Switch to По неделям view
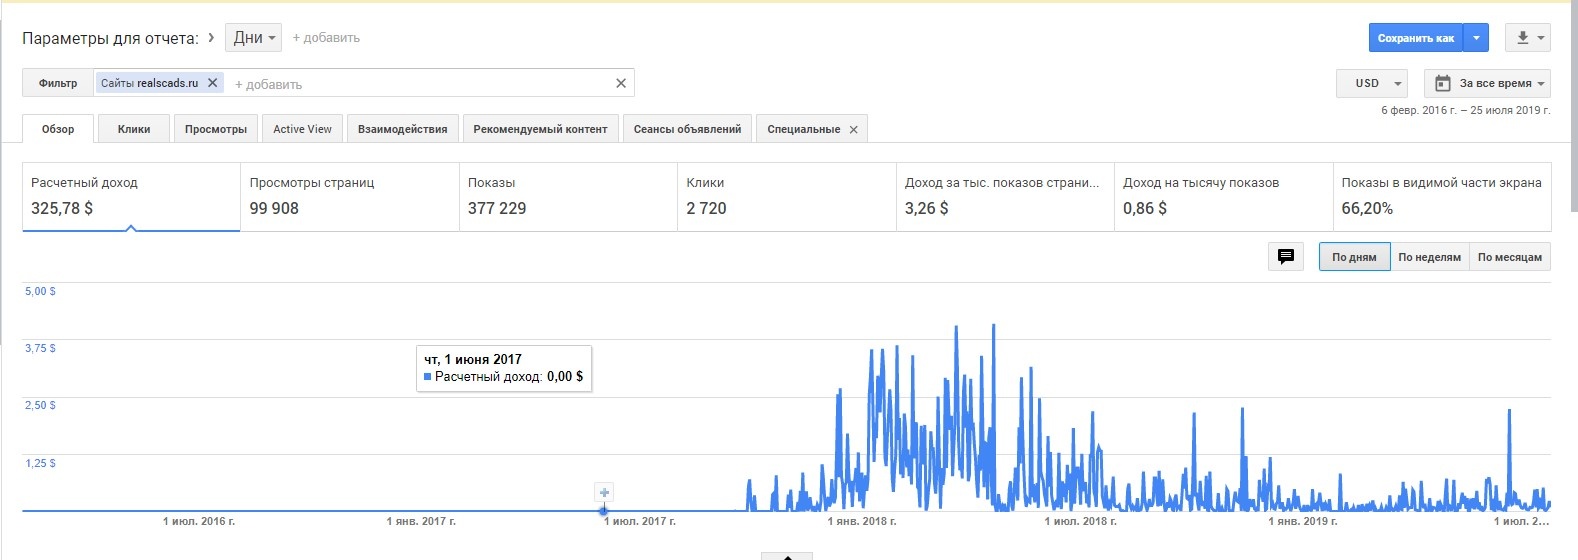 pyautogui.click(x=1429, y=257)
